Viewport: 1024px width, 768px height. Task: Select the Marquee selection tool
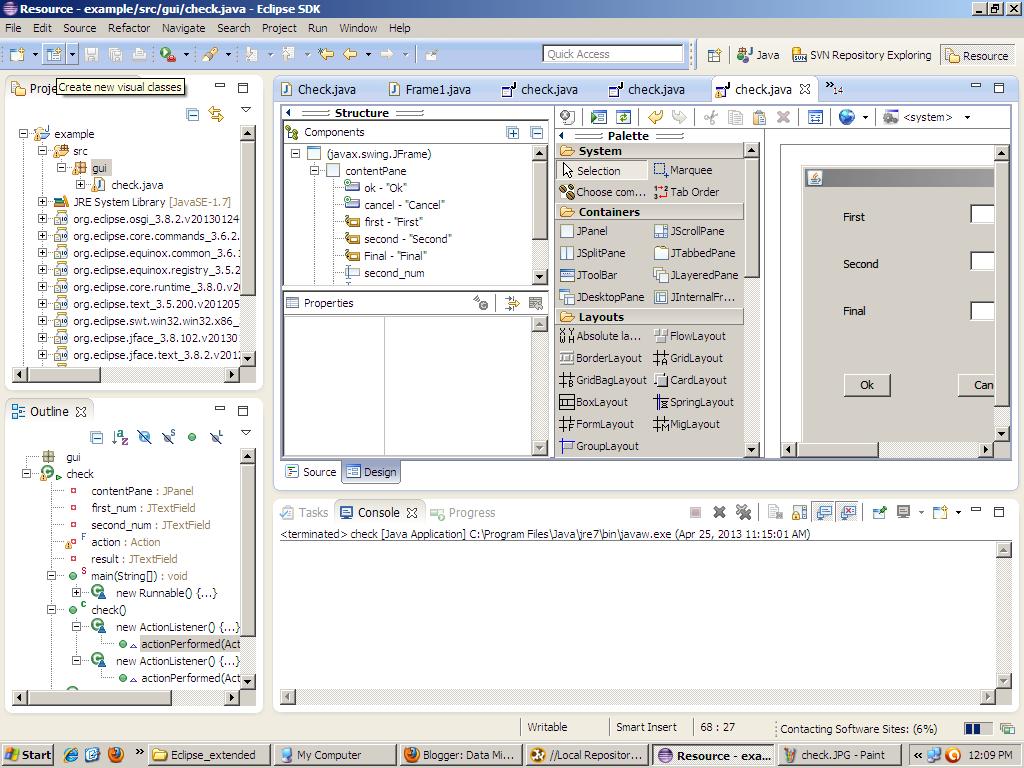[683, 170]
